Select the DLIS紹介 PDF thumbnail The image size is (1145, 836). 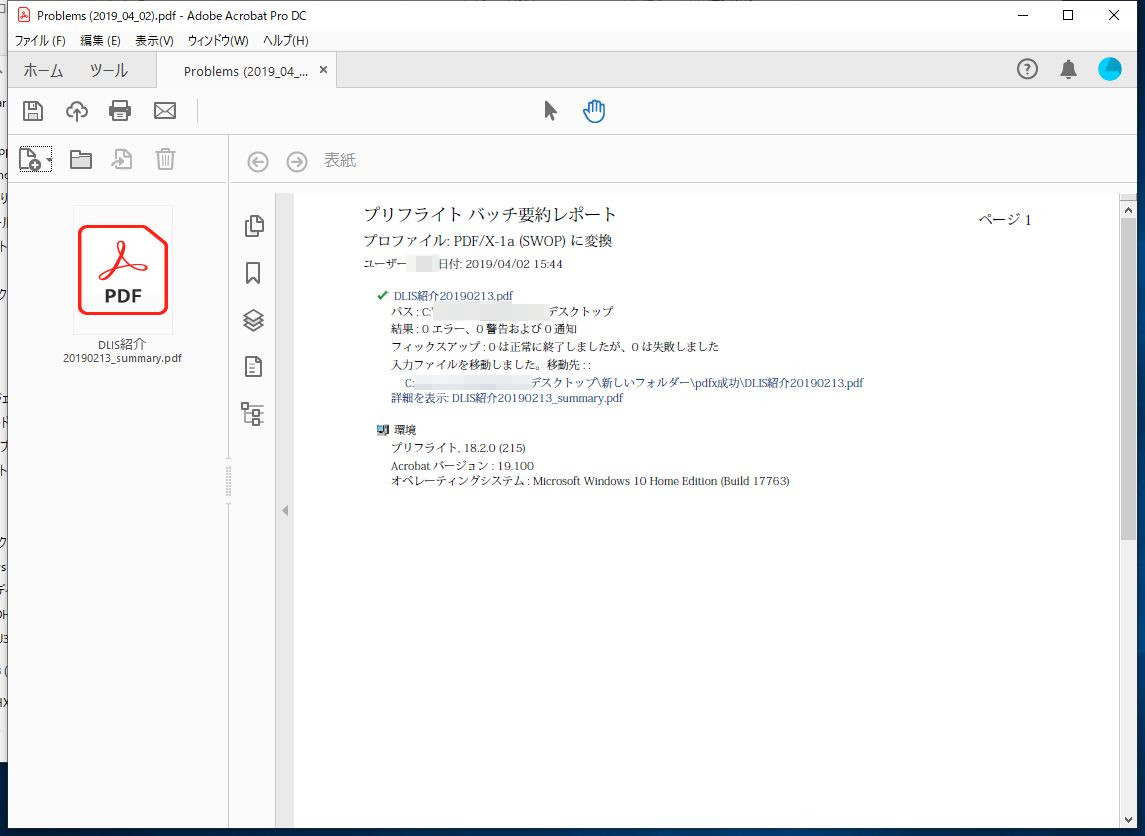coord(123,270)
